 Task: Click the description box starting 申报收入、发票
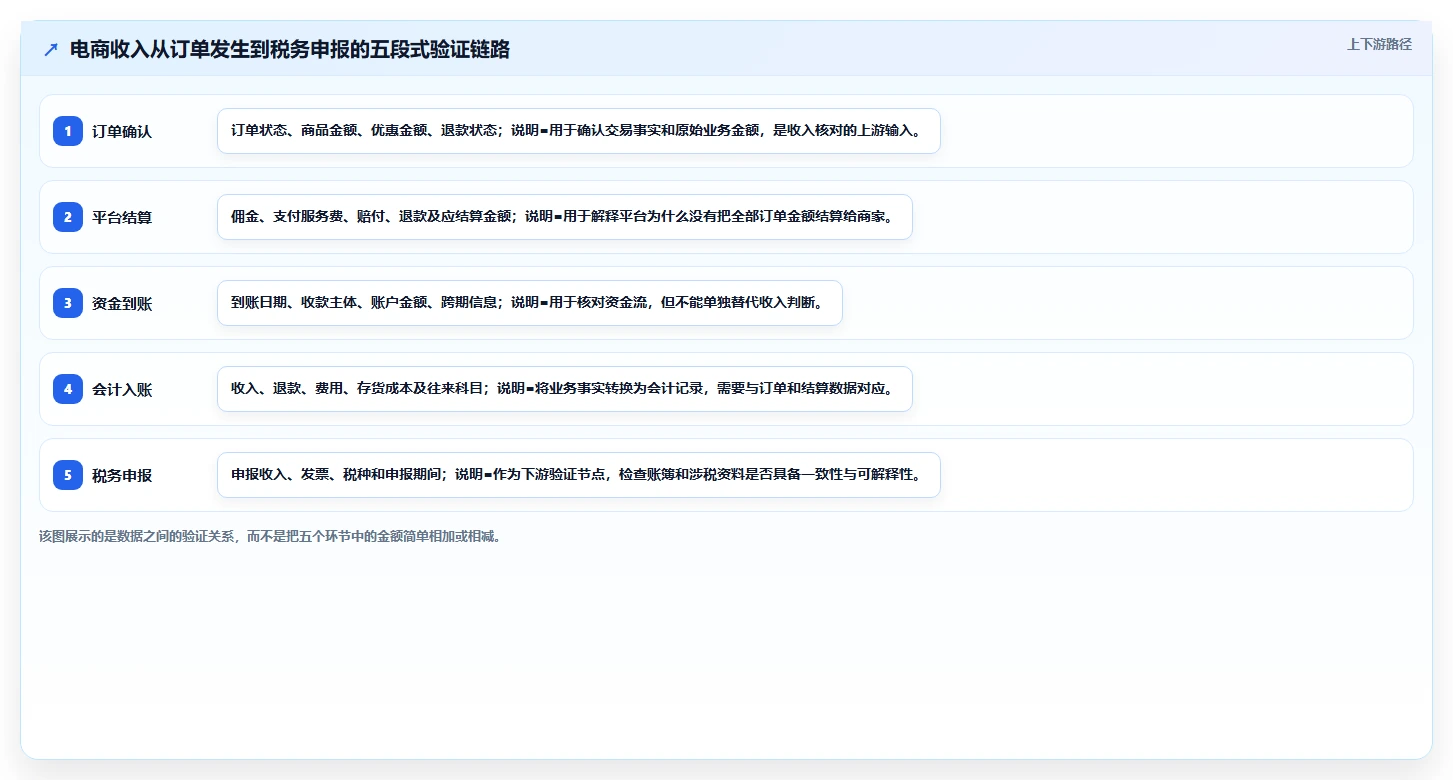click(579, 475)
